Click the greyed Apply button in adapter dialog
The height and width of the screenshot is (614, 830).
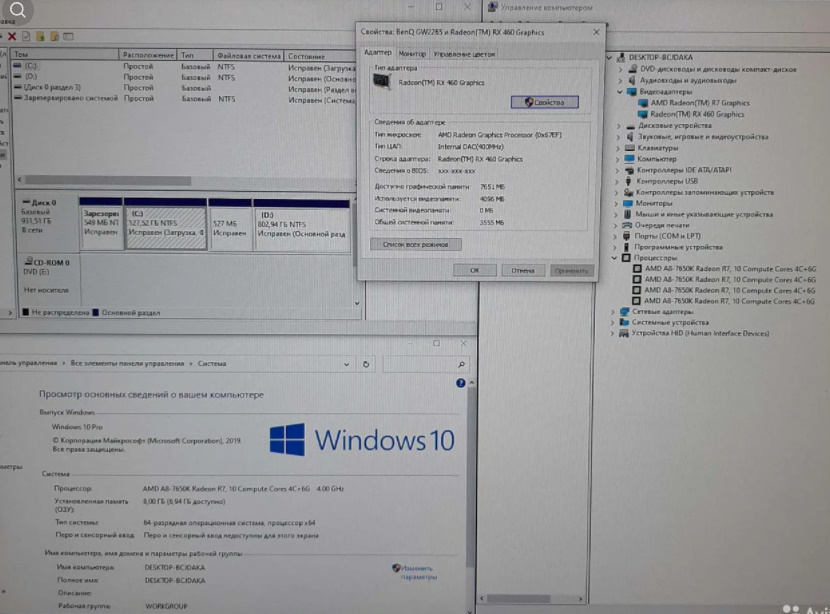(x=571, y=270)
